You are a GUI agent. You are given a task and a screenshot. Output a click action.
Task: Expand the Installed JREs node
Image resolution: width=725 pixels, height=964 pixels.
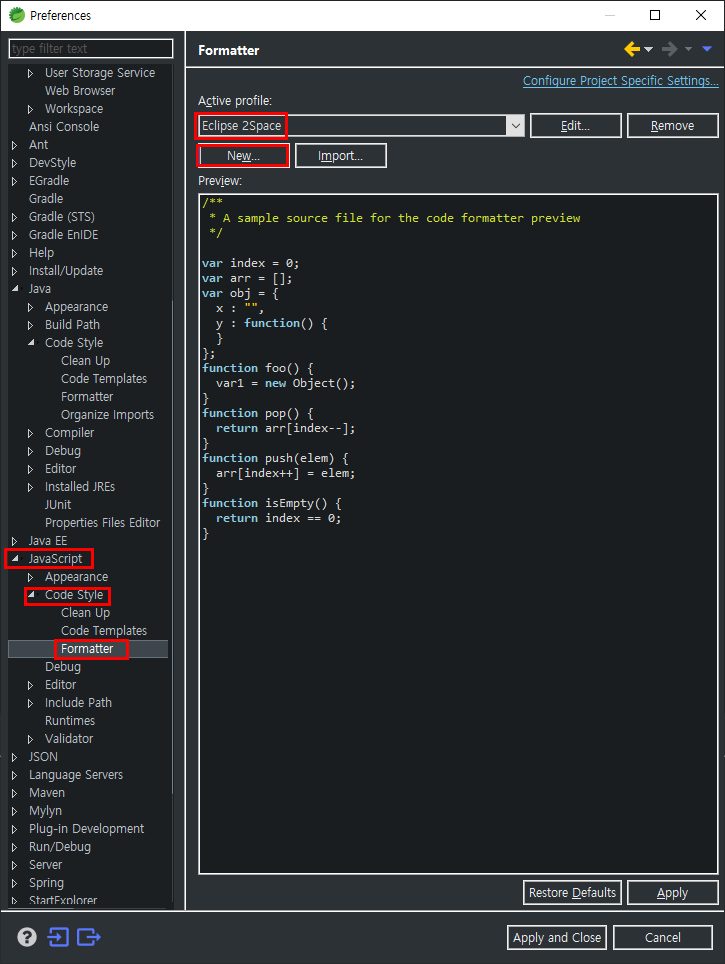[30, 488]
